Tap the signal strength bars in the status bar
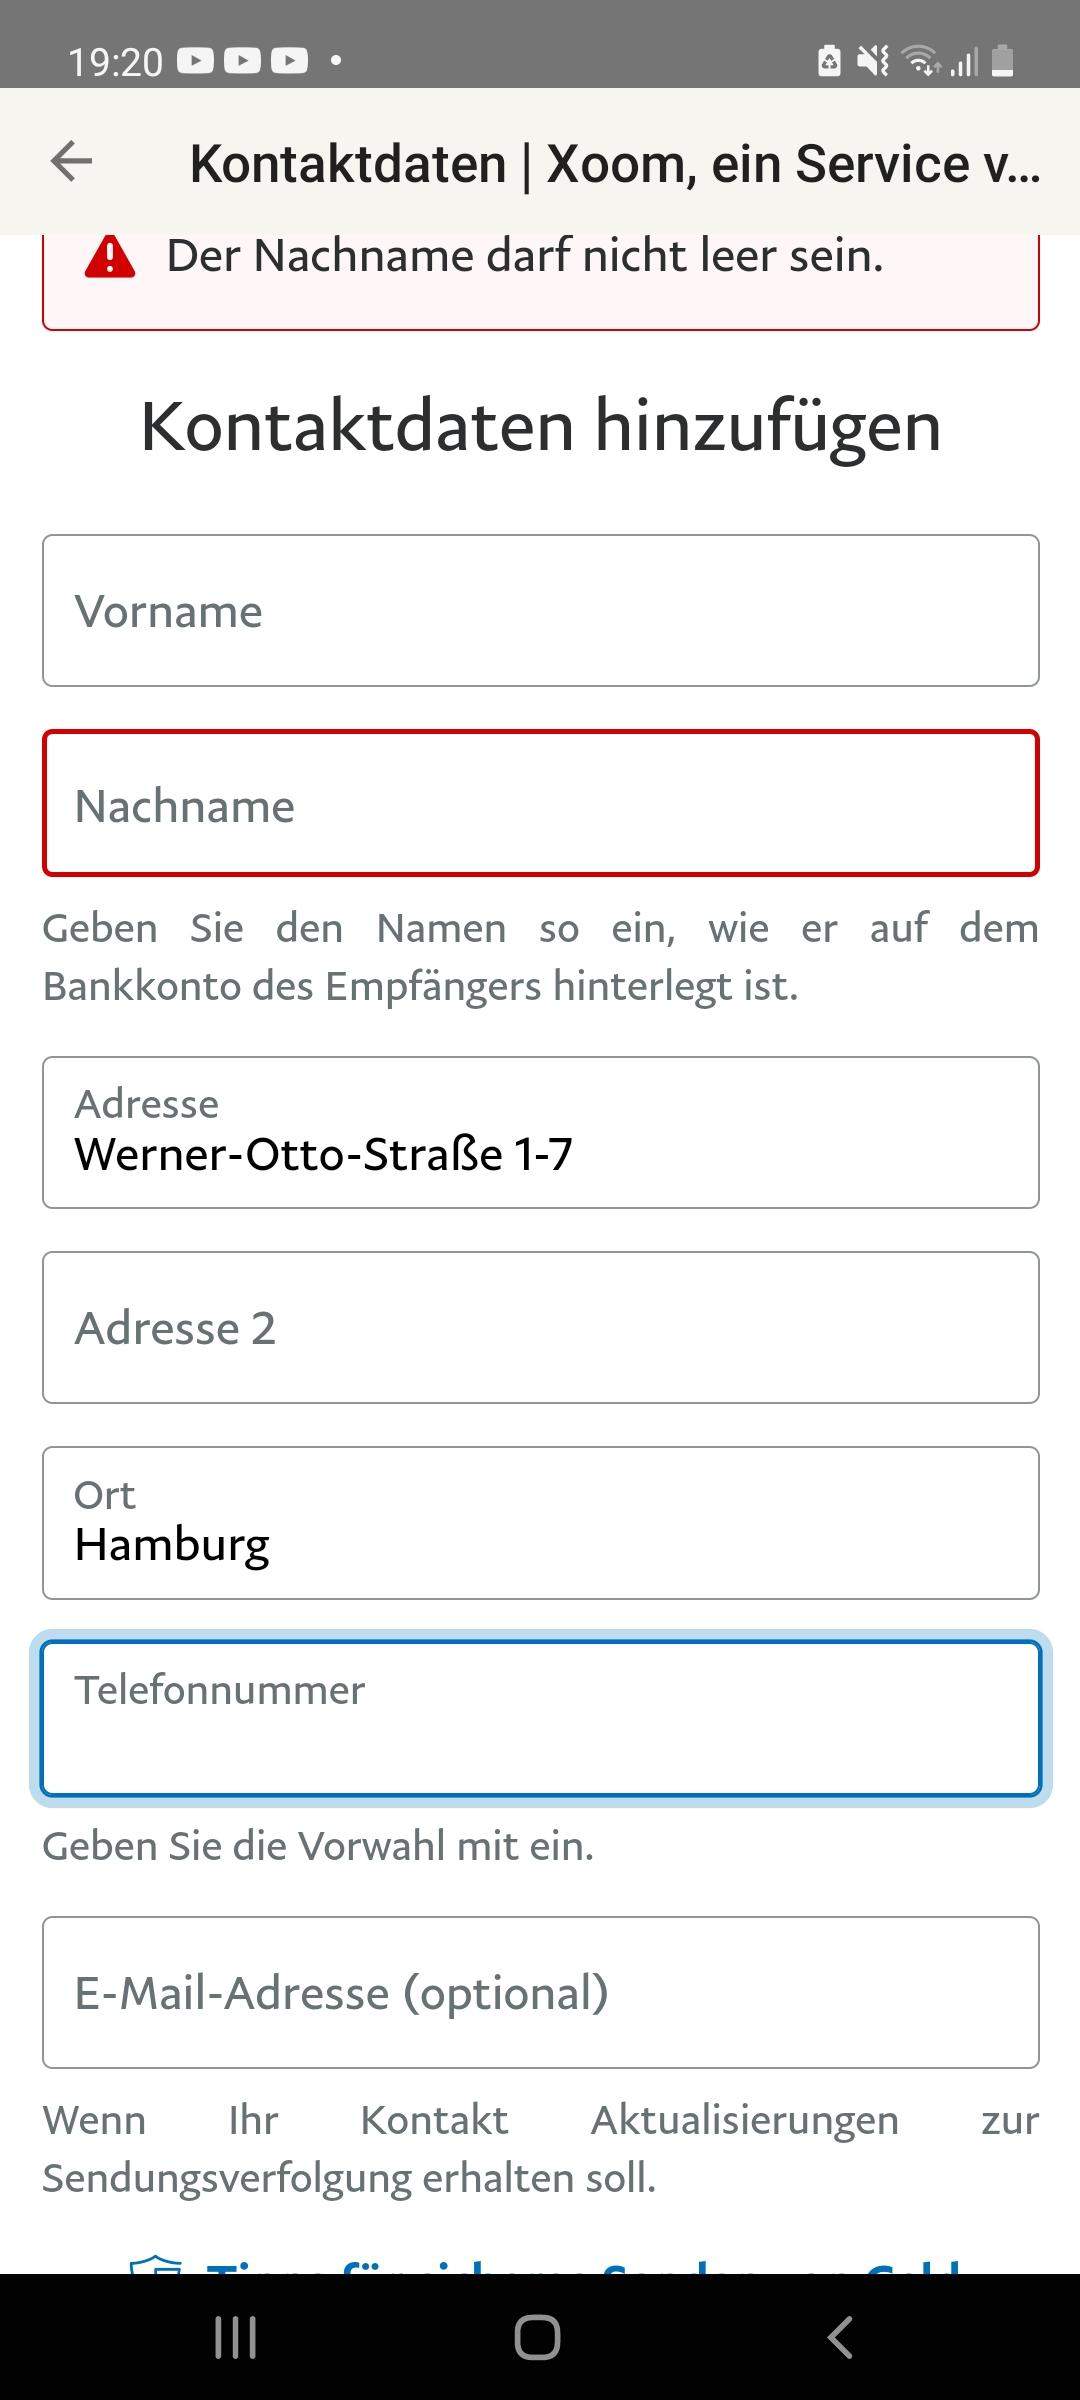This screenshot has width=1080, height=2400. (962, 61)
